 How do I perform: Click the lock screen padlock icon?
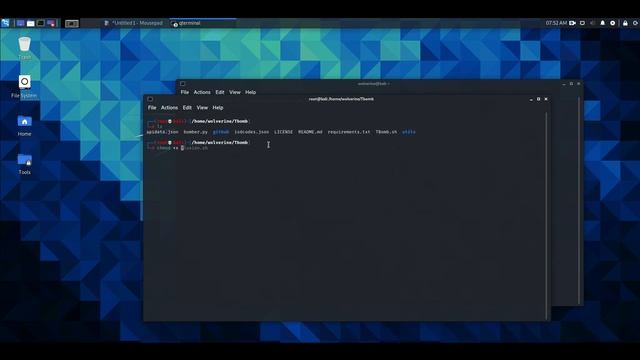pos(625,23)
